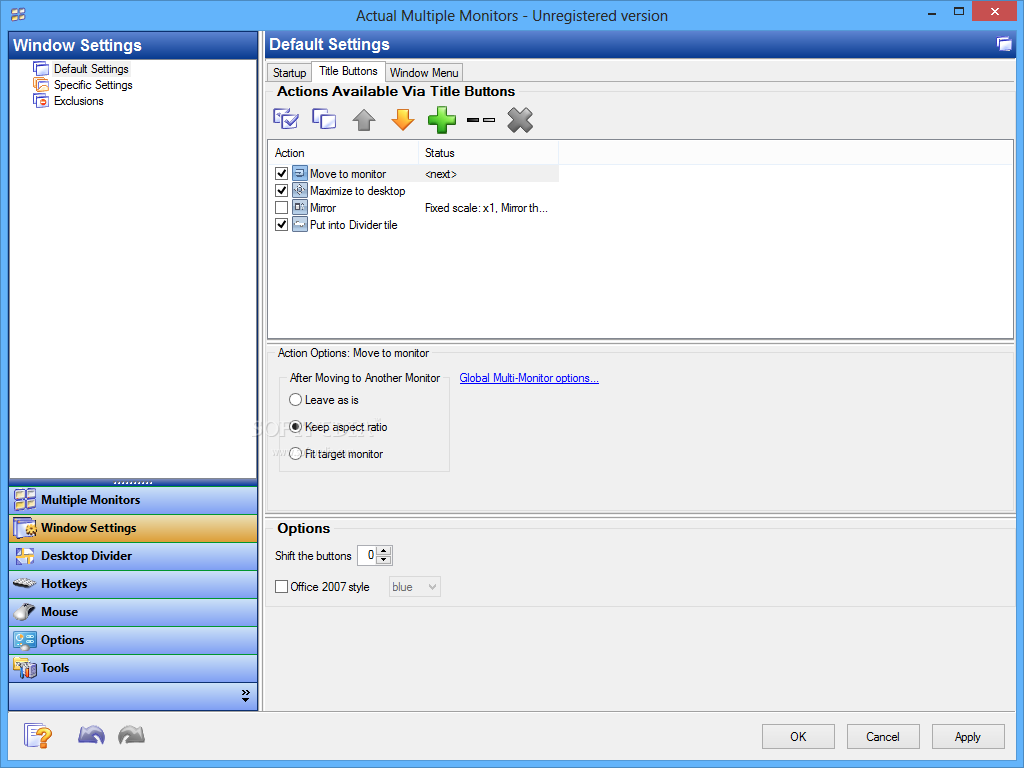Click the copy windows toolbar icon
Viewport: 1024px width, 768px height.
(324, 120)
